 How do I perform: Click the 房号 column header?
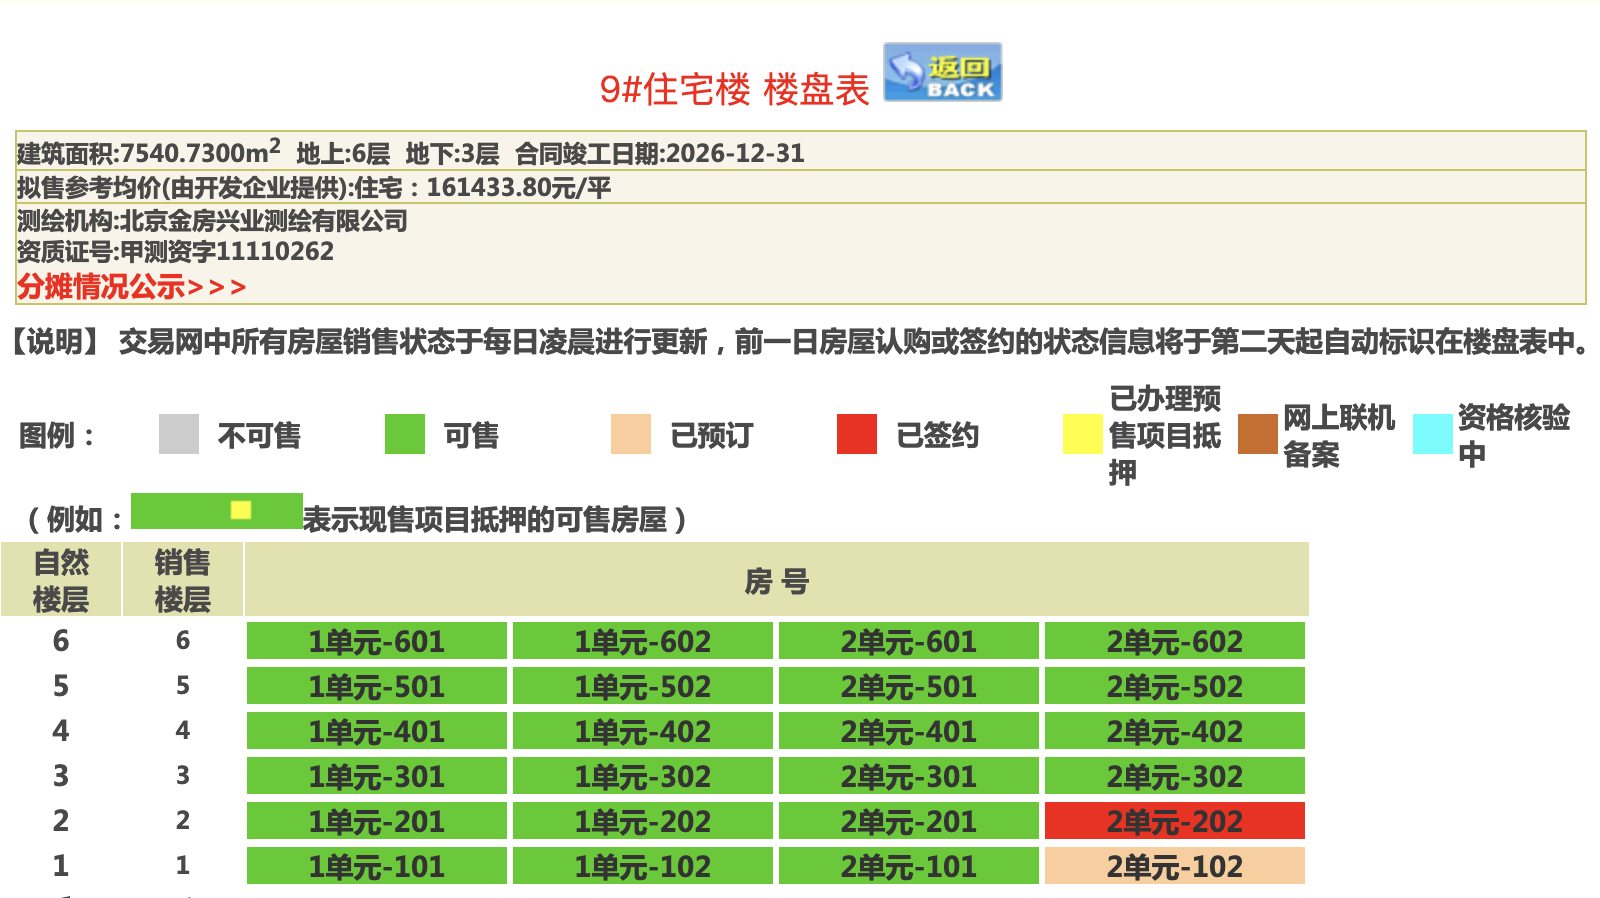pyautogui.click(x=776, y=580)
